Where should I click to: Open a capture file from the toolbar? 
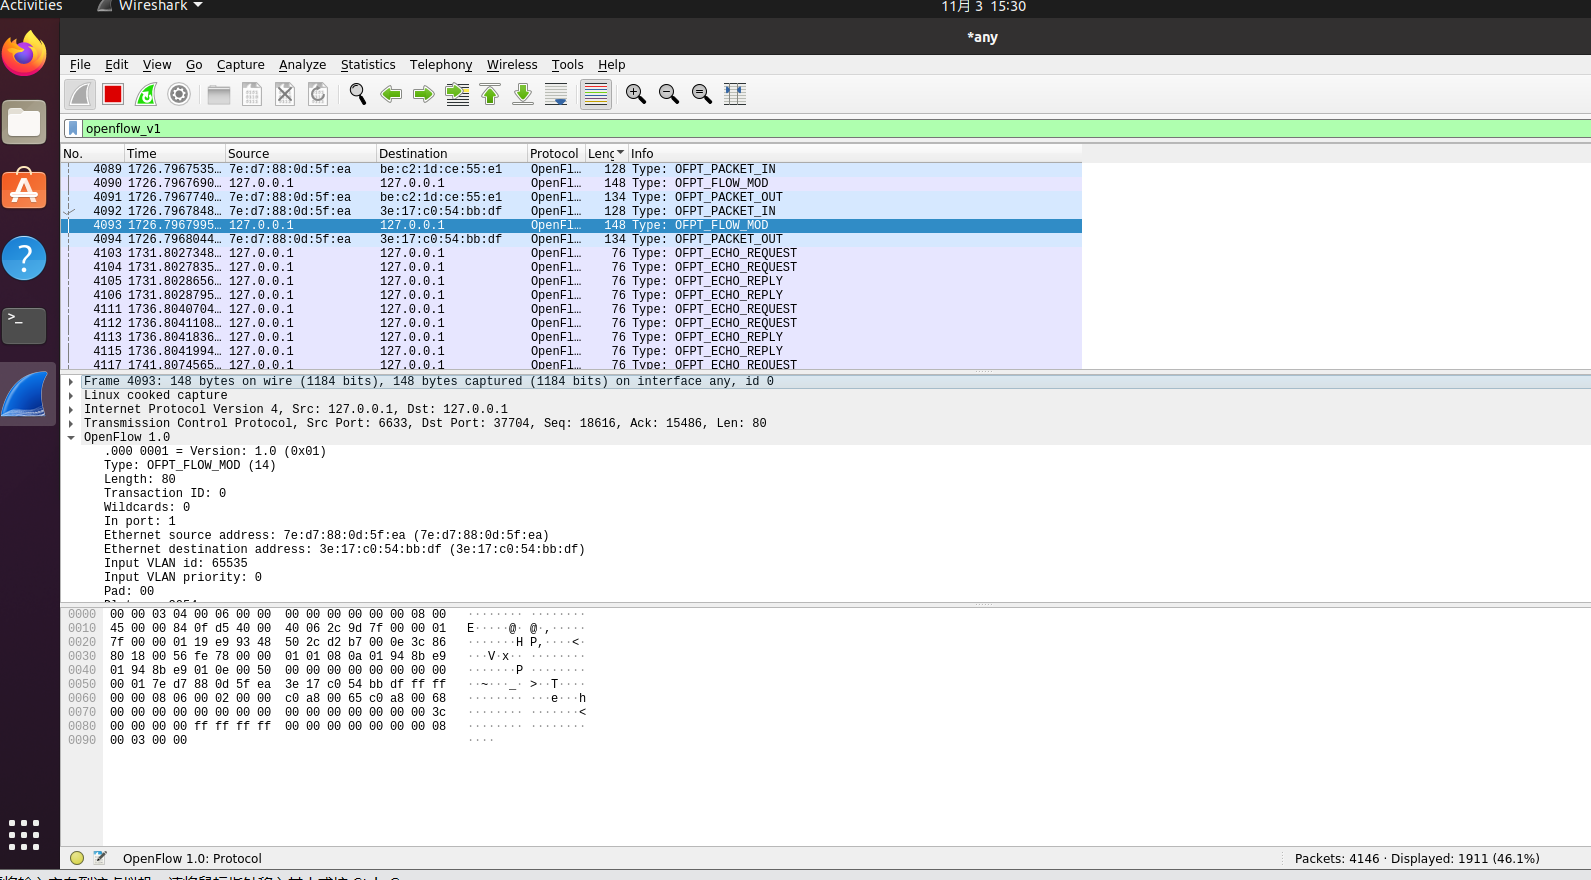click(x=219, y=94)
